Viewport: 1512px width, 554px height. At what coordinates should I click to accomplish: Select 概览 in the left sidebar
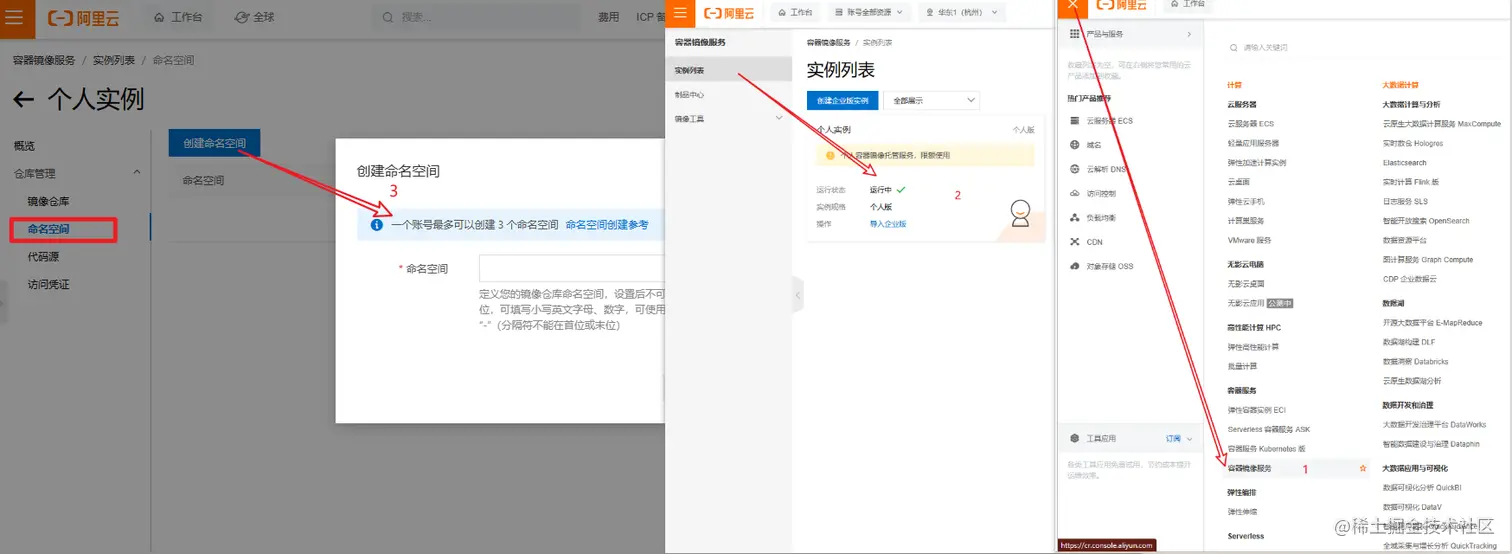pyautogui.click(x=24, y=146)
